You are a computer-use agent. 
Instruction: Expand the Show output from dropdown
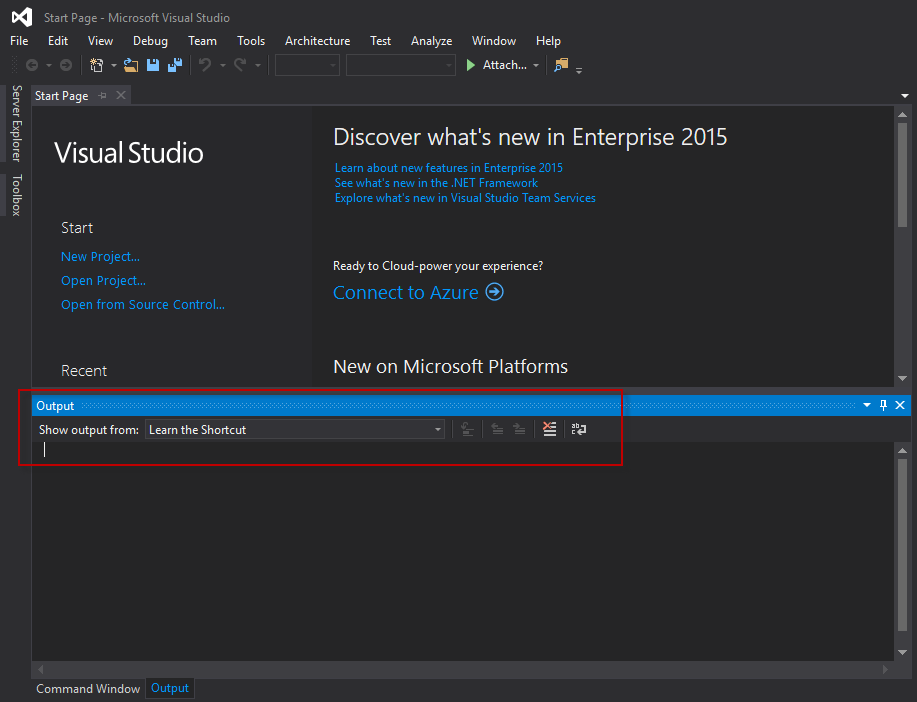coord(438,430)
